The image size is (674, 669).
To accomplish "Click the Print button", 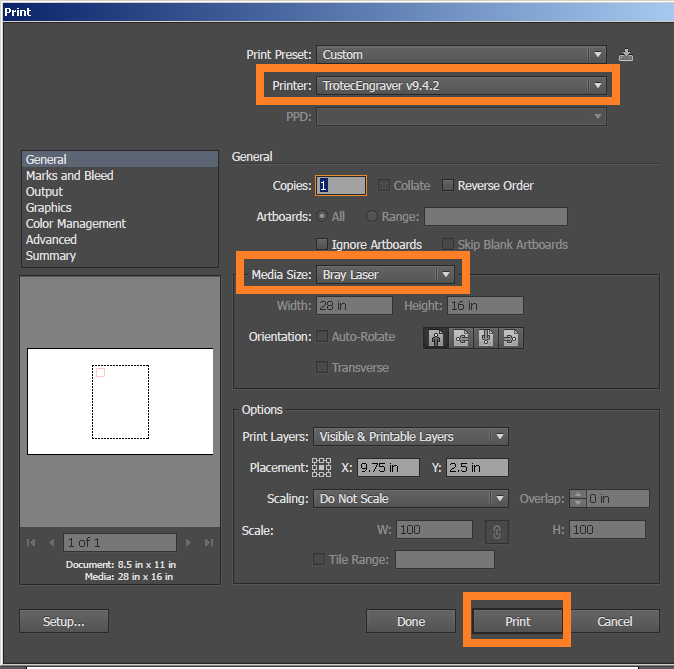I will [x=518, y=621].
